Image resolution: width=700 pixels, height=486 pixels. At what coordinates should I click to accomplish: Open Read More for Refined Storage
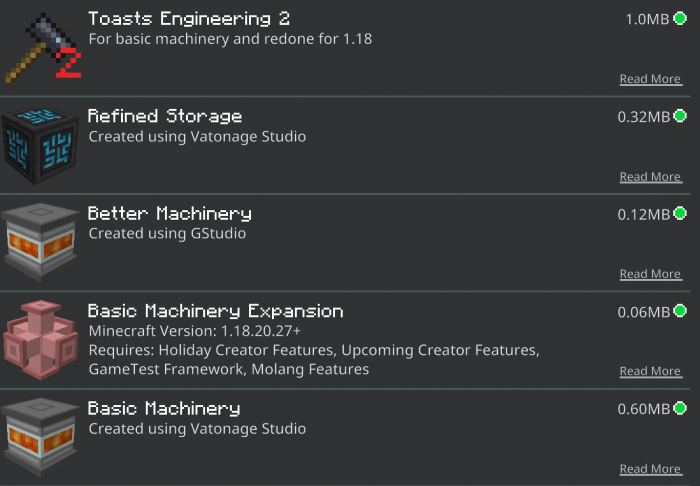point(650,177)
